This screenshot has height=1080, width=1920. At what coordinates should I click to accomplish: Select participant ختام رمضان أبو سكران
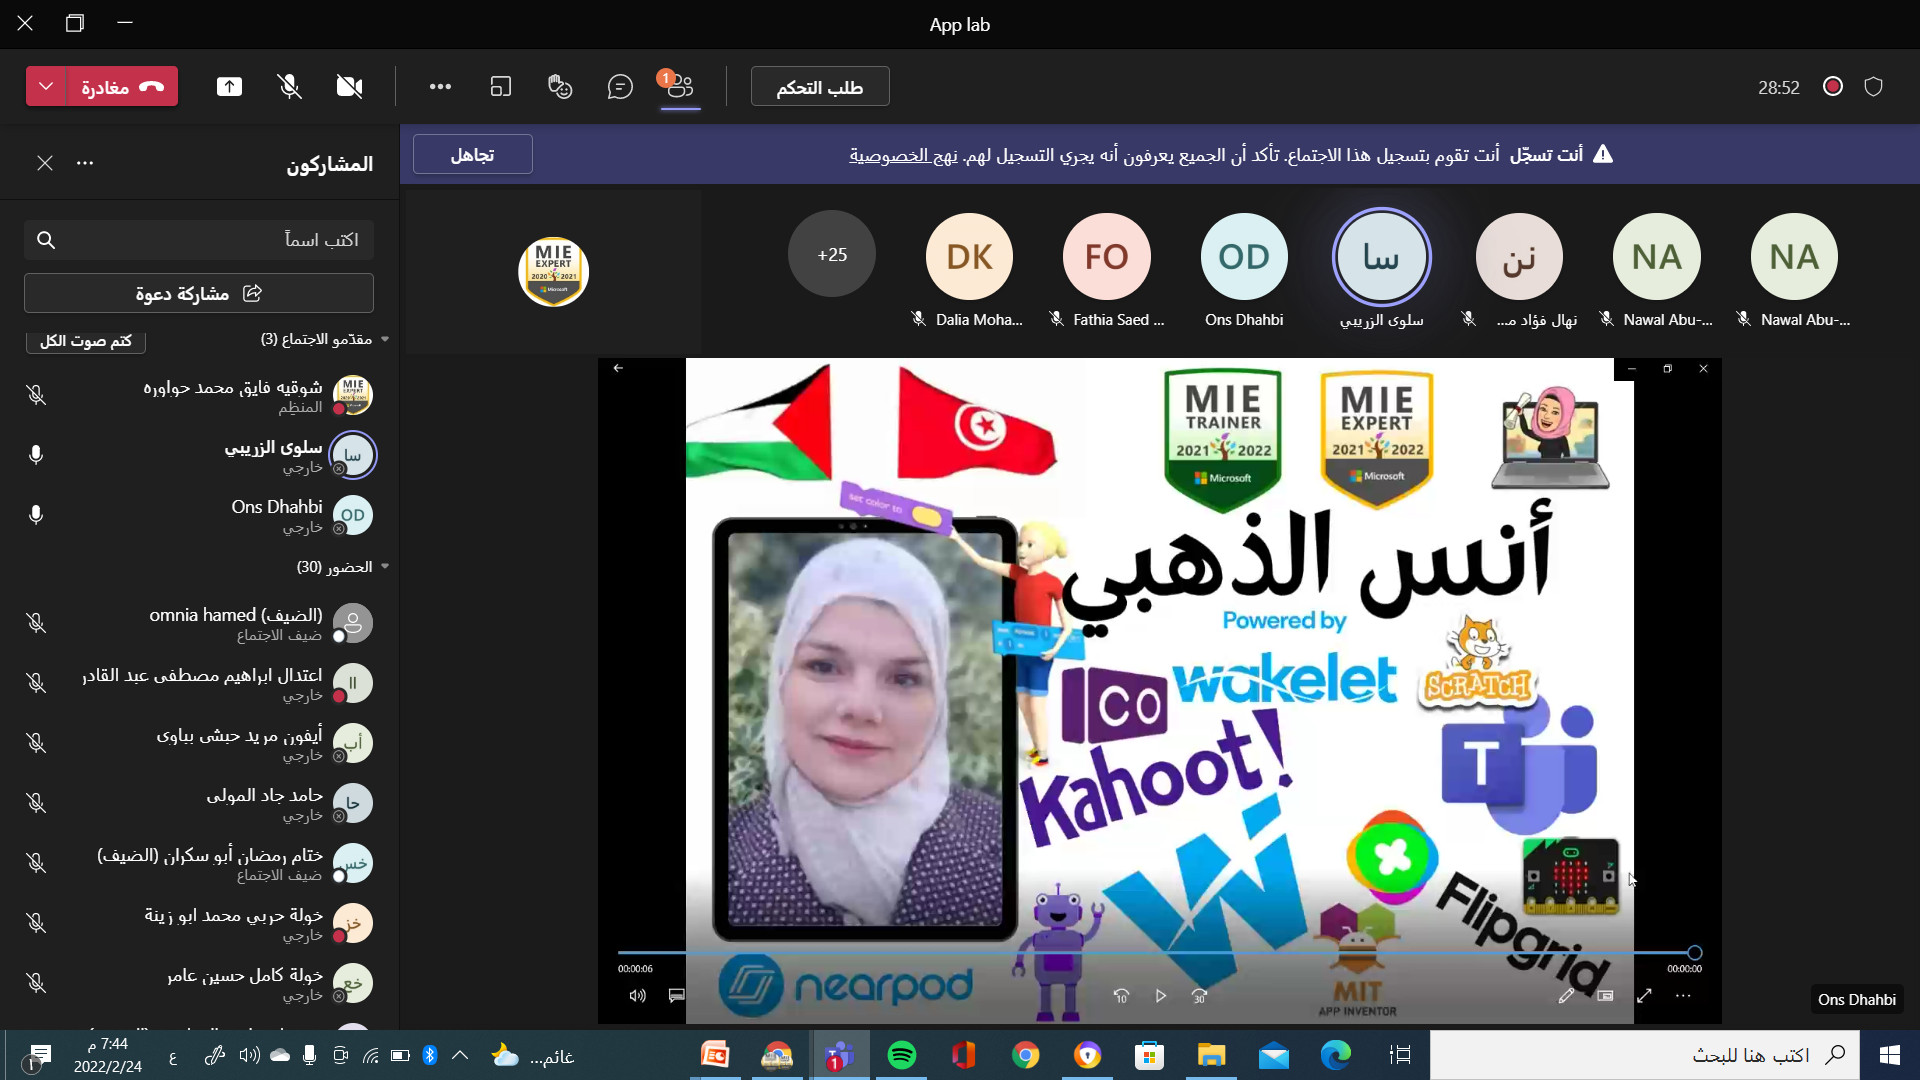(x=200, y=864)
